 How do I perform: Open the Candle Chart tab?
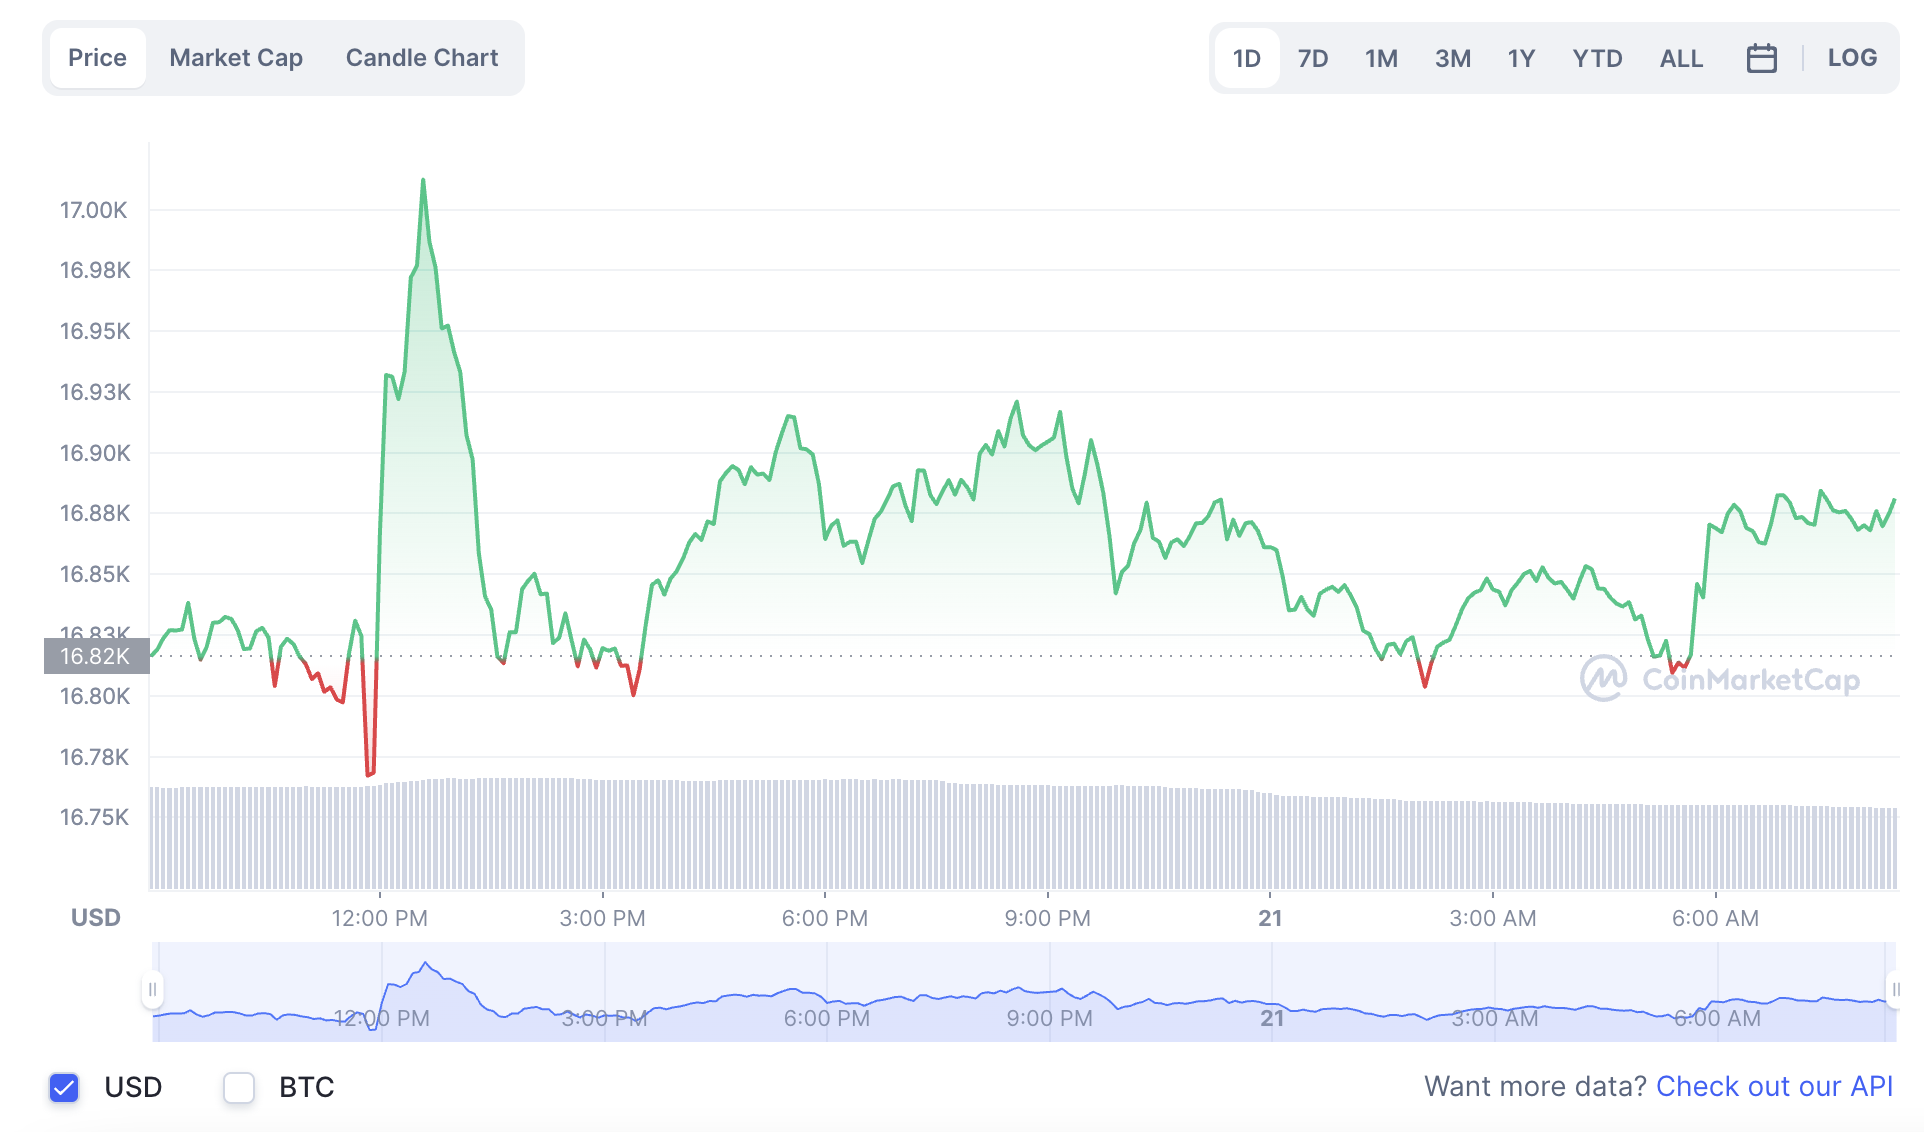422,58
